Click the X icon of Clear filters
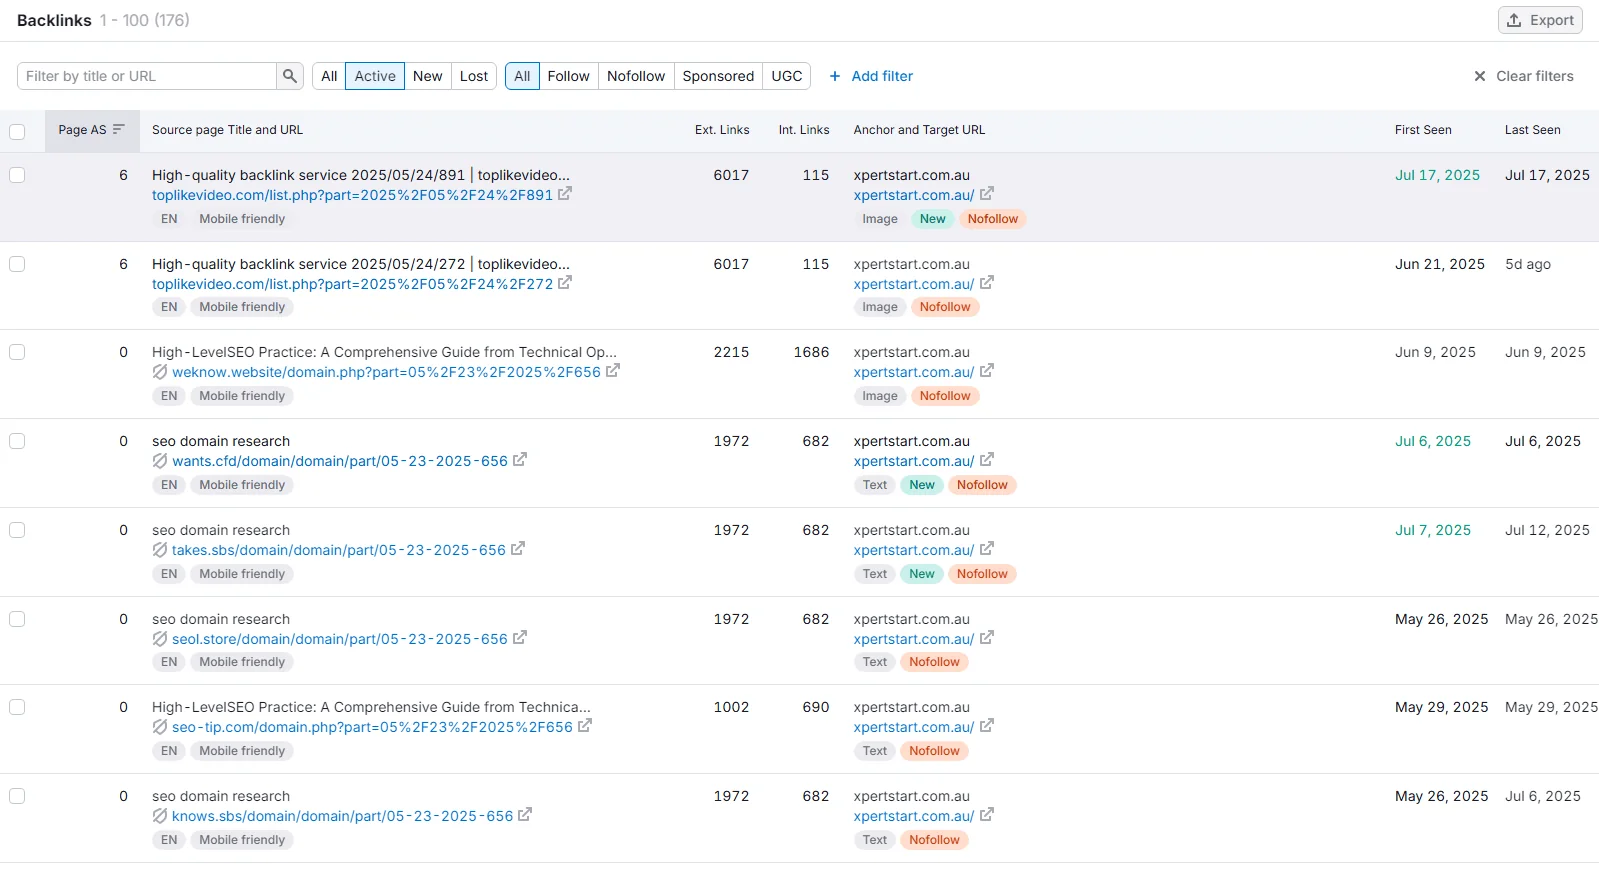The image size is (1599, 869). [x=1480, y=76]
